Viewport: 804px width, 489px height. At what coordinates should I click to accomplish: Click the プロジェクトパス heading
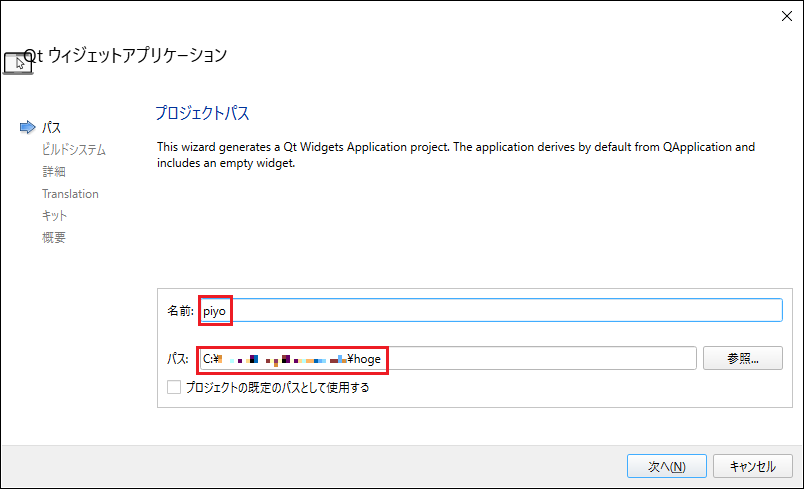pyautogui.click(x=202, y=113)
